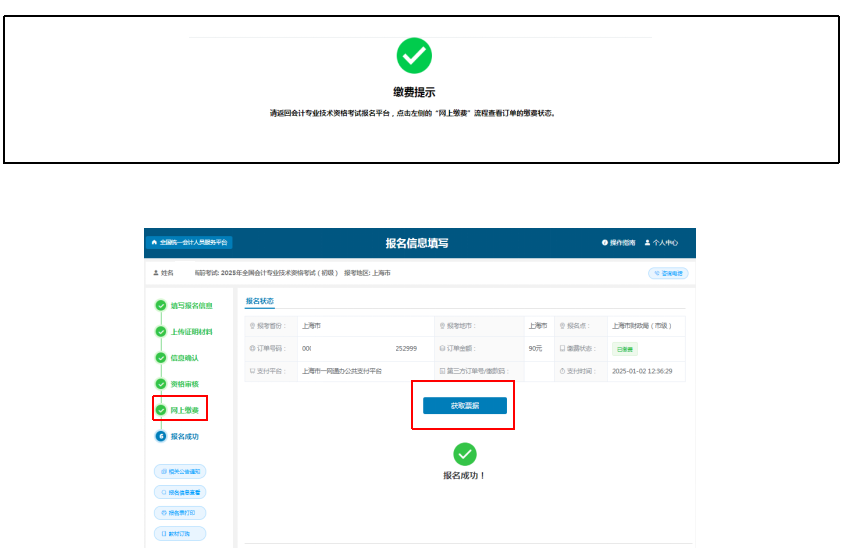
Task: Click 报名表打印 sidebar button
Action: (x=180, y=513)
